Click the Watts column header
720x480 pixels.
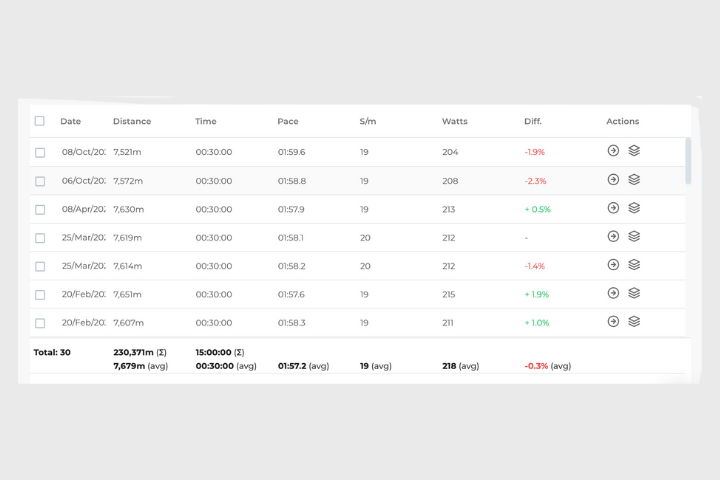(454, 122)
